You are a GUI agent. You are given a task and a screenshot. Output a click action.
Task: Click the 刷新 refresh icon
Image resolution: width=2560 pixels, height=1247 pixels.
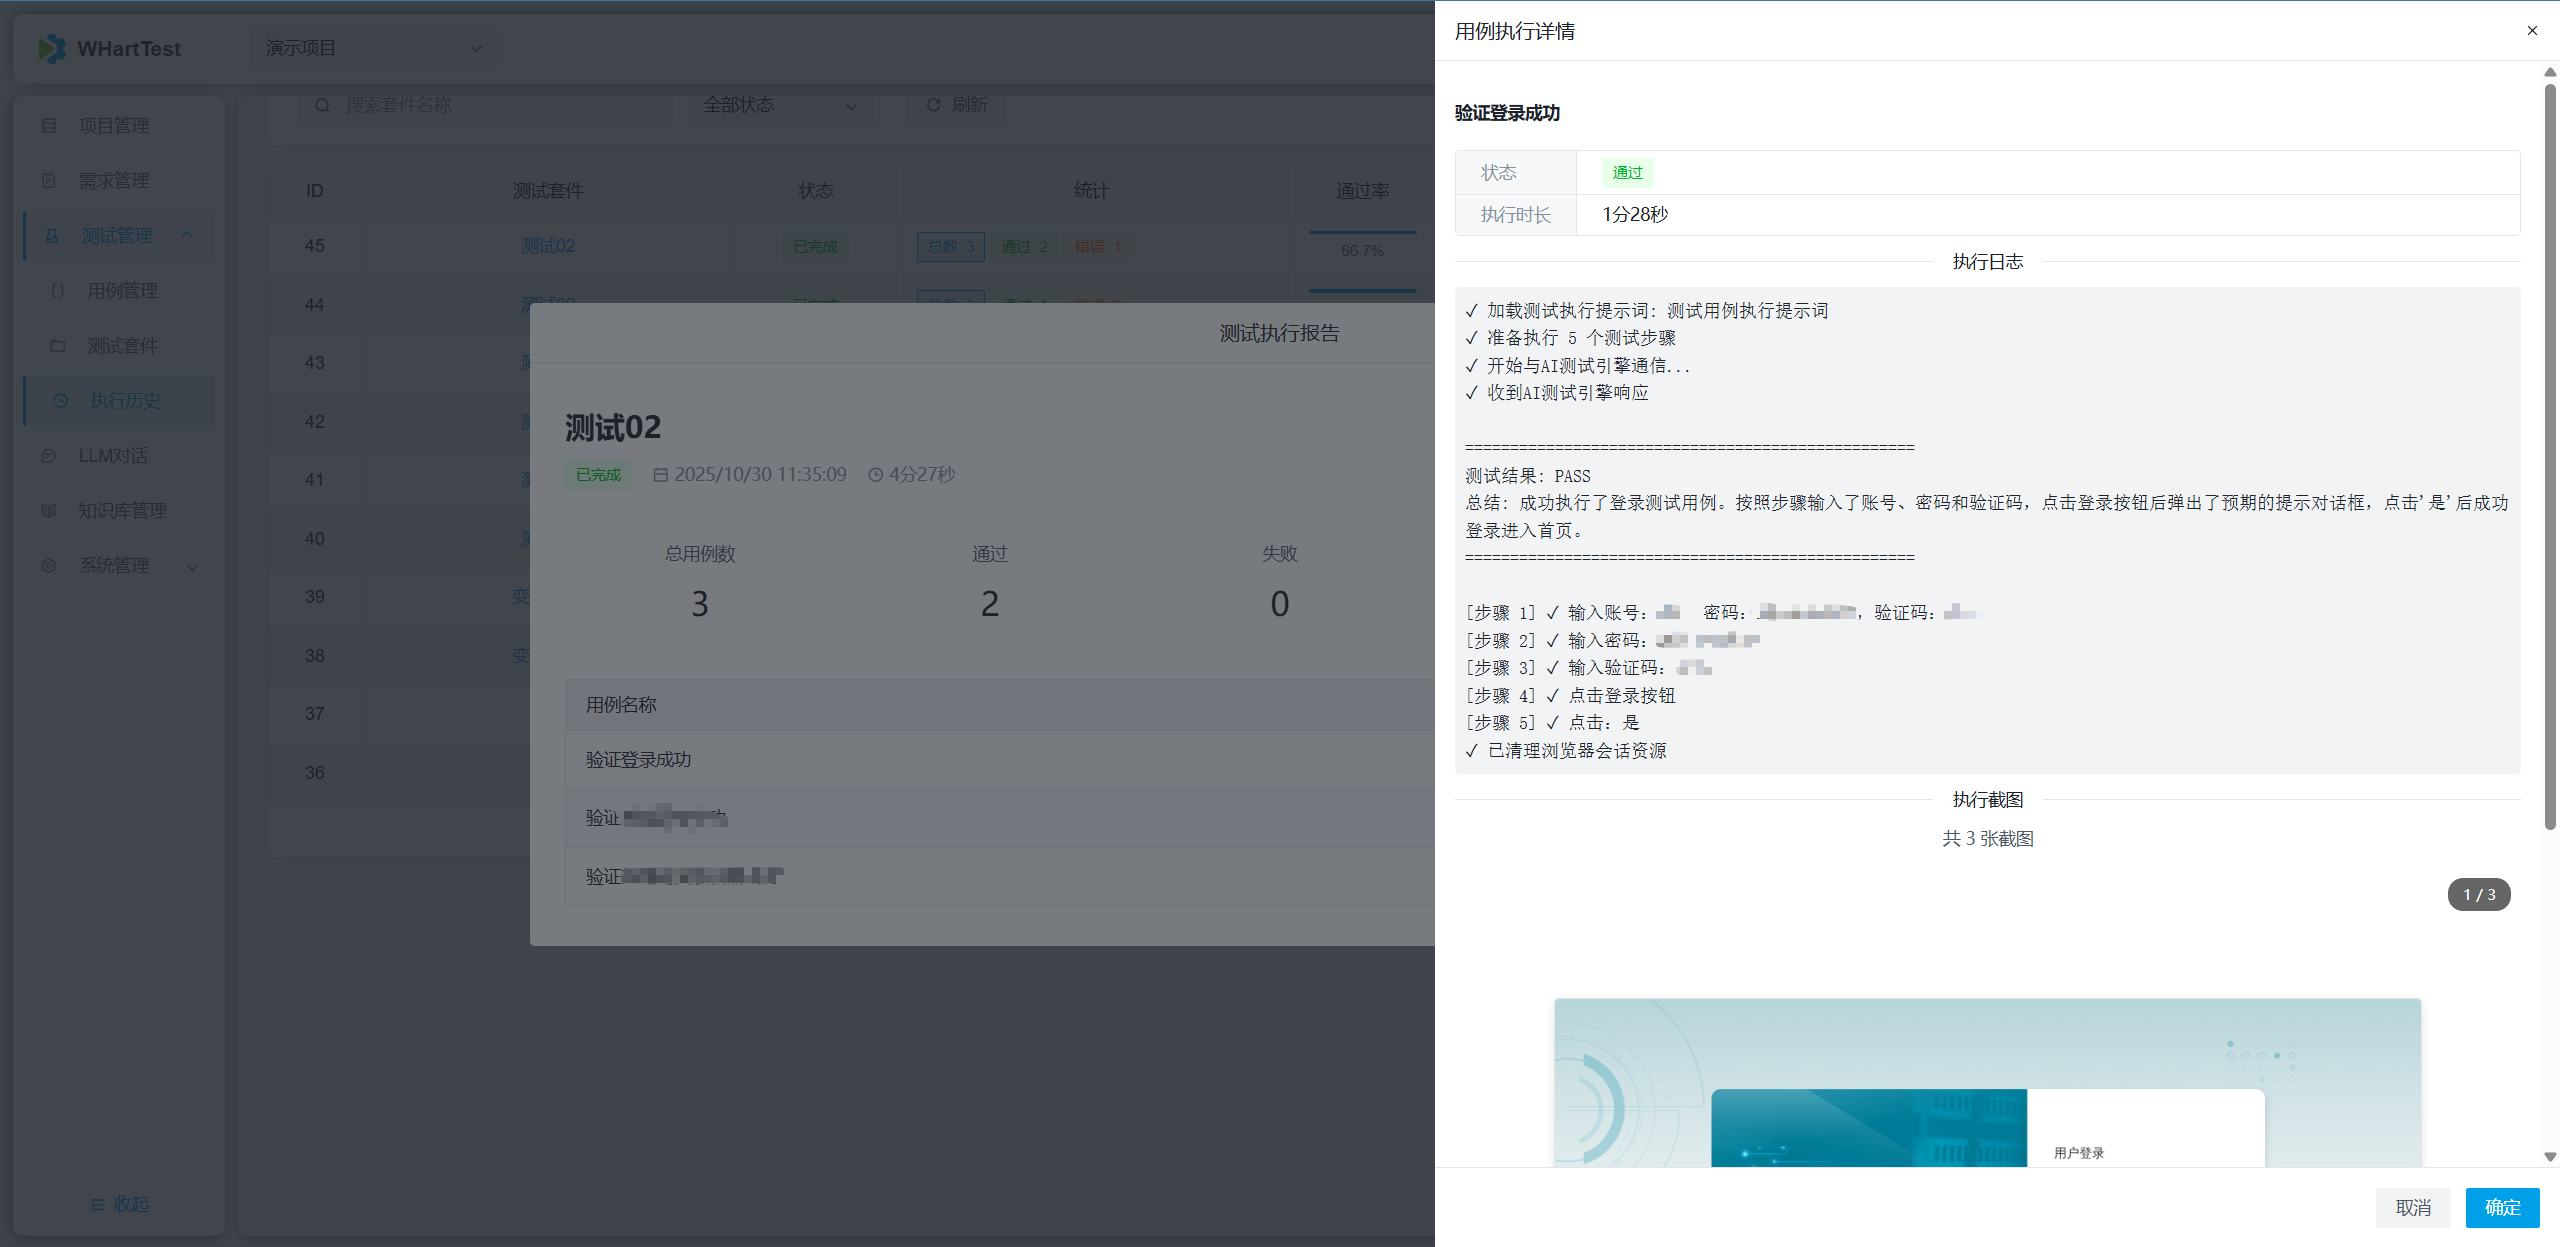click(x=933, y=105)
